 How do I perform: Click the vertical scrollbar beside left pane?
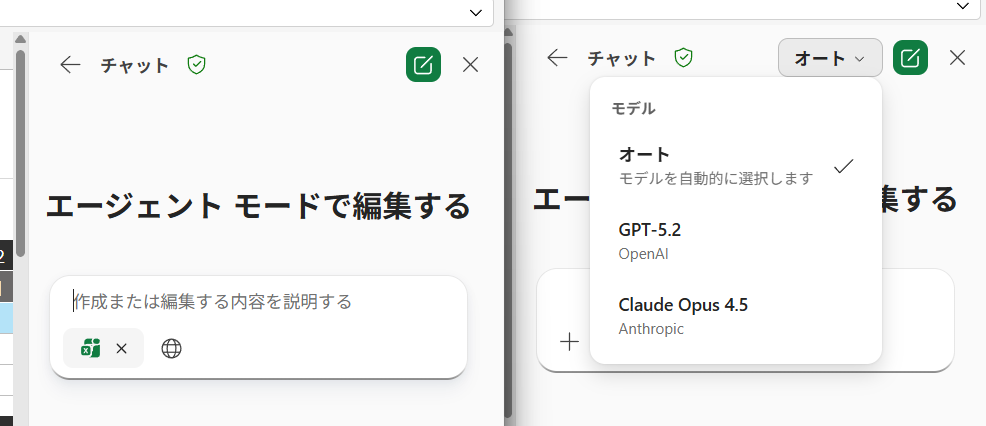click(x=20, y=150)
